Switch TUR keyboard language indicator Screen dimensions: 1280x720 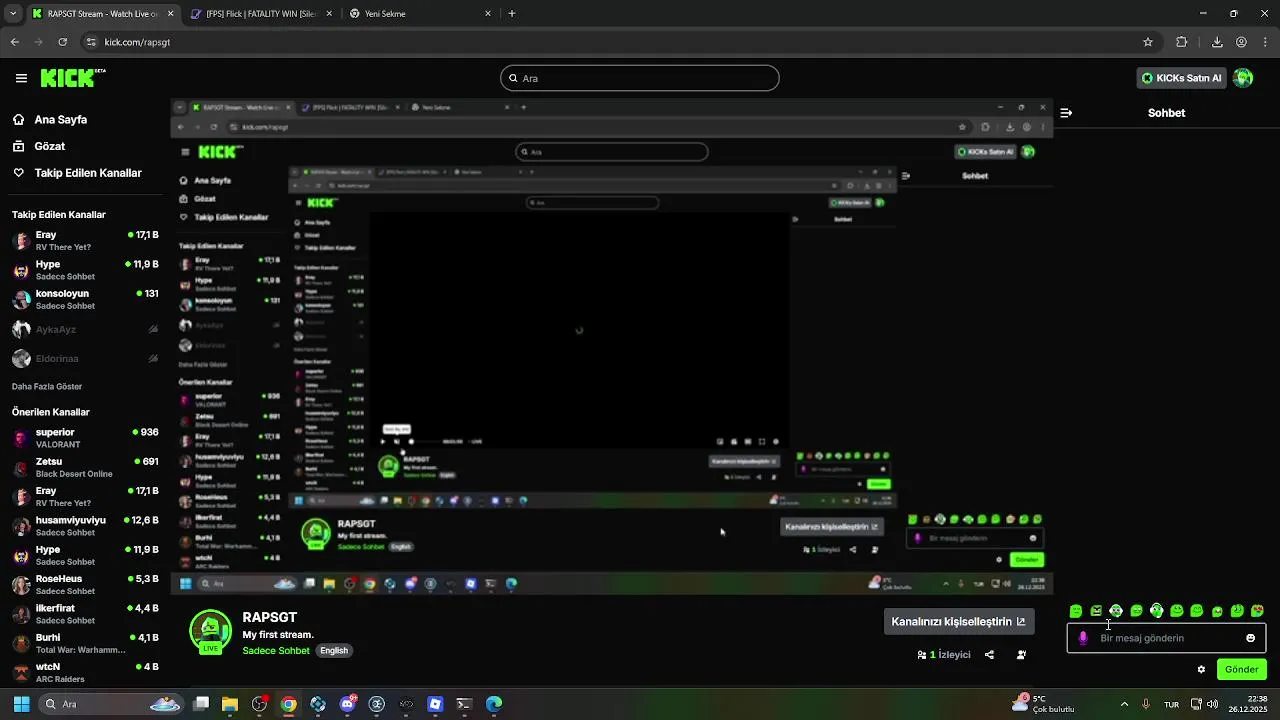1171,704
